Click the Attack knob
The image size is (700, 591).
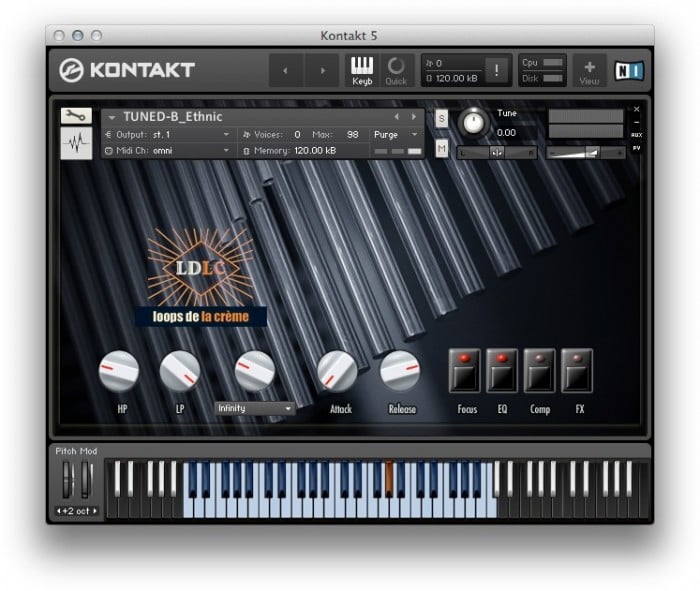click(337, 371)
